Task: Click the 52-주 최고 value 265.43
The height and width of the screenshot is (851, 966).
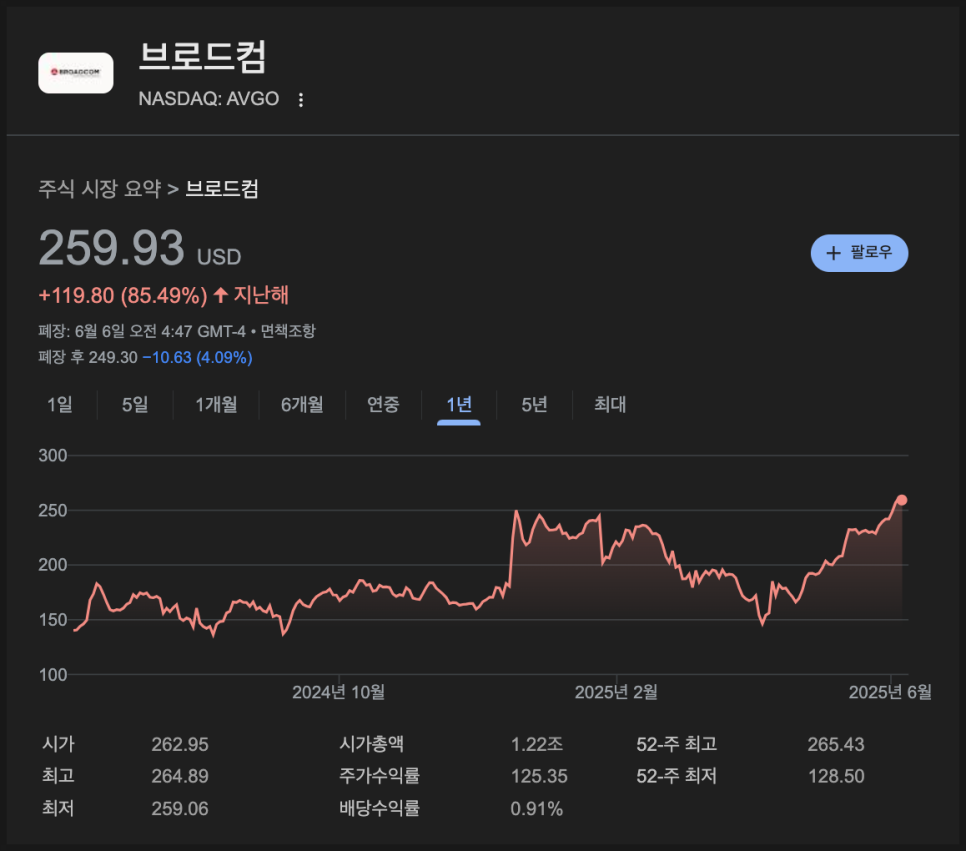Action: (x=836, y=744)
